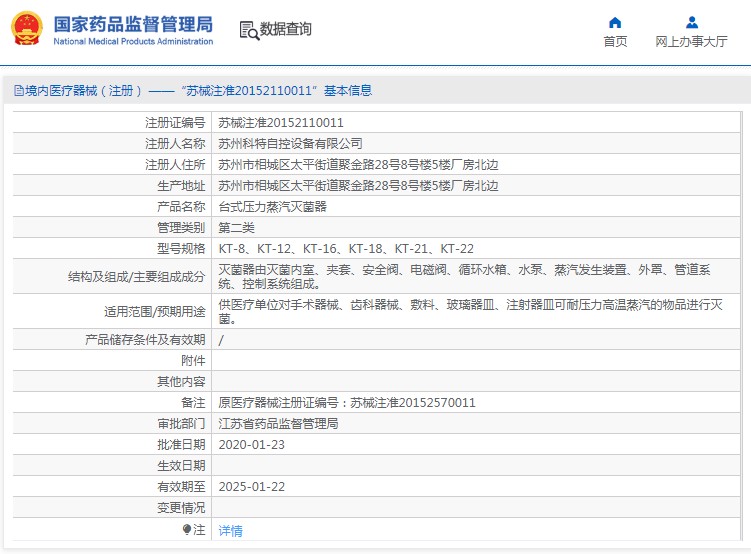Click the 注册证编号 row label

tap(175, 123)
